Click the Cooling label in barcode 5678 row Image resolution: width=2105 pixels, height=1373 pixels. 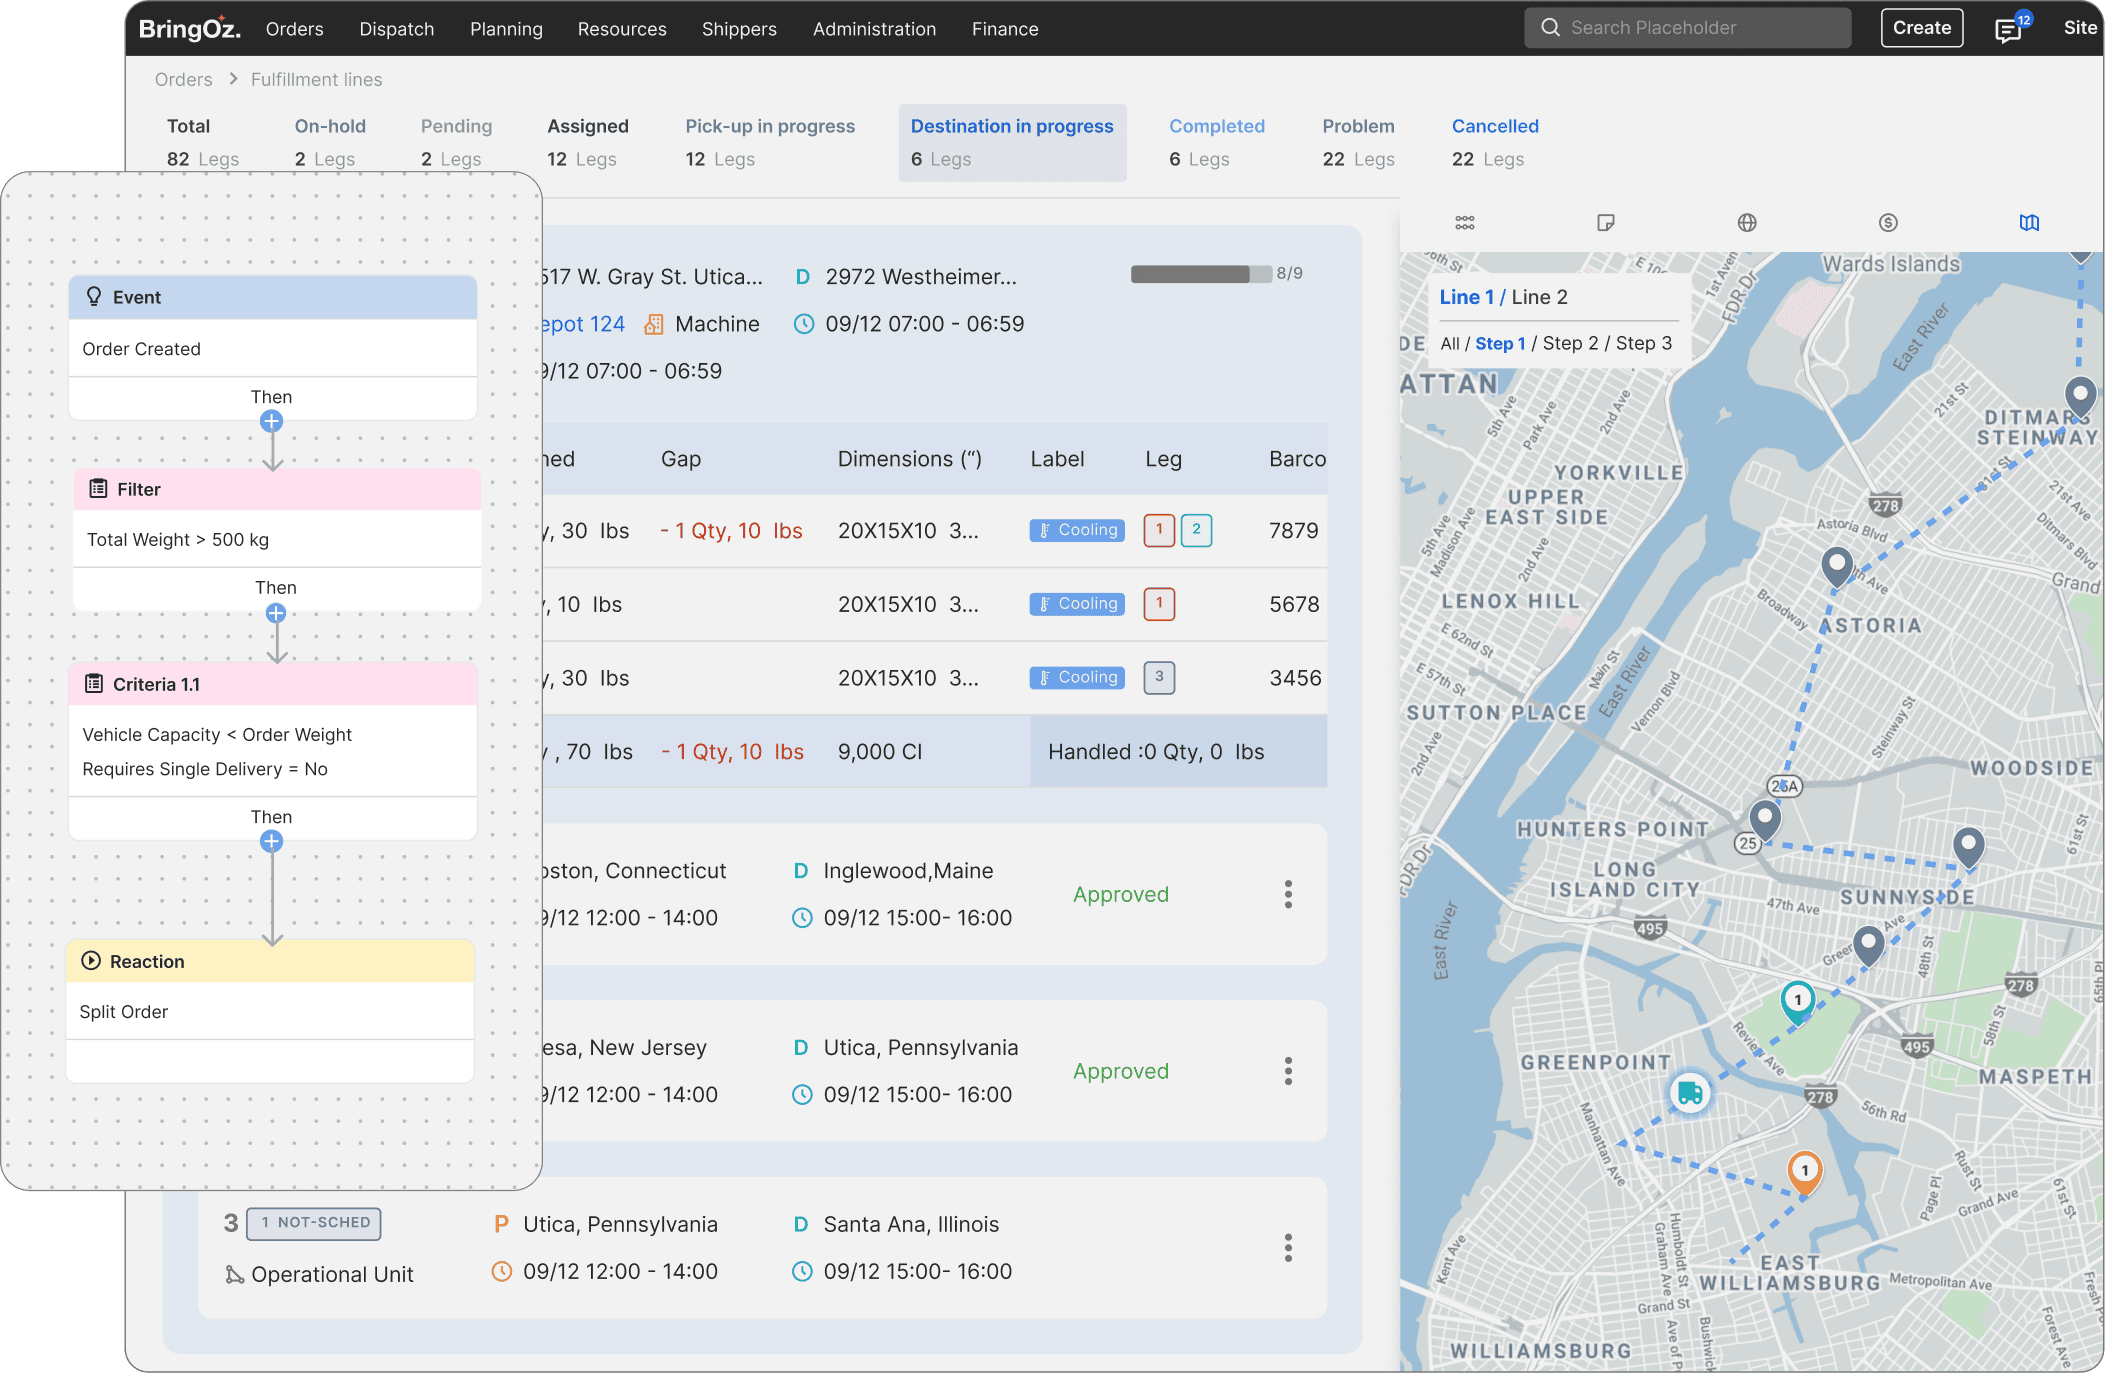coord(1077,604)
